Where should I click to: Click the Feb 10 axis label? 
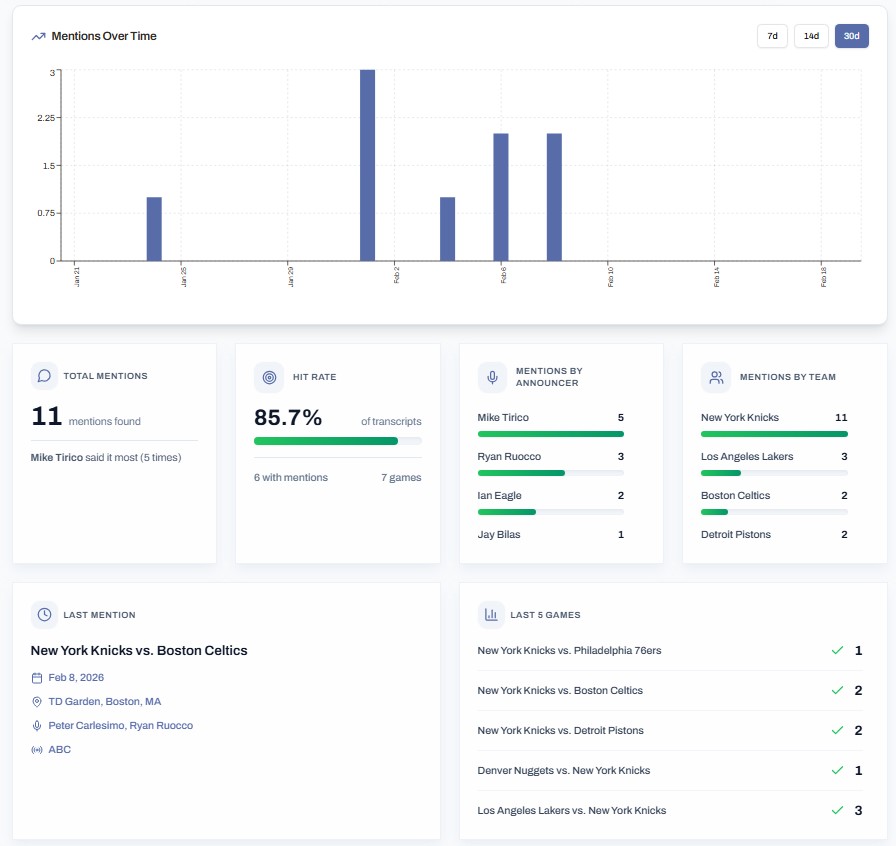coord(610,277)
